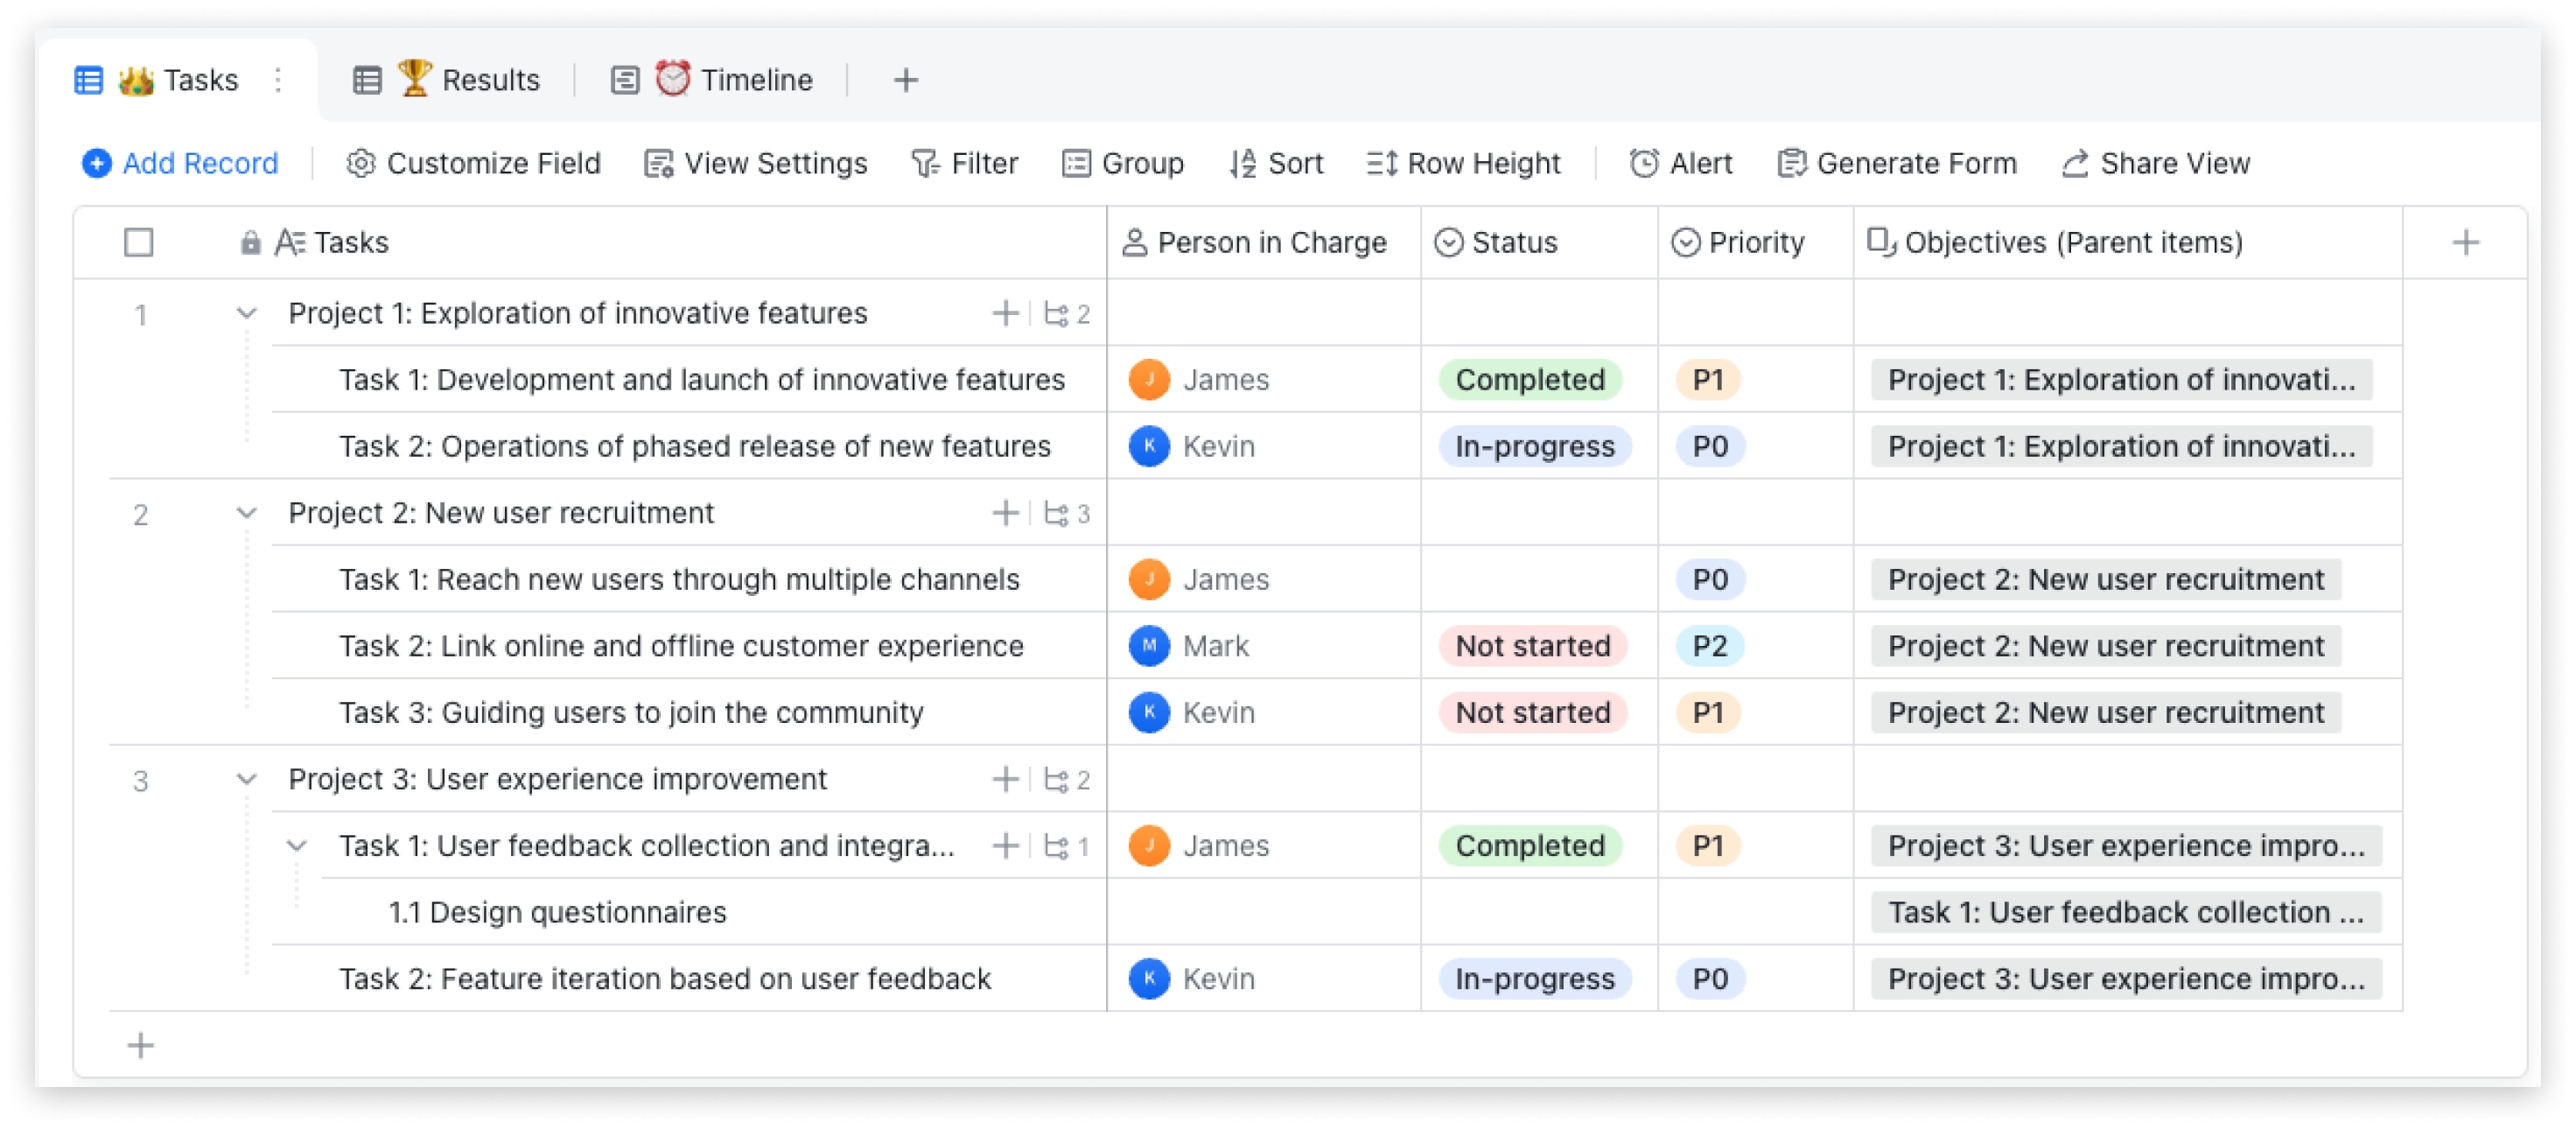Open the Filter options
This screenshot has width=2576, height=1129.
click(965, 163)
